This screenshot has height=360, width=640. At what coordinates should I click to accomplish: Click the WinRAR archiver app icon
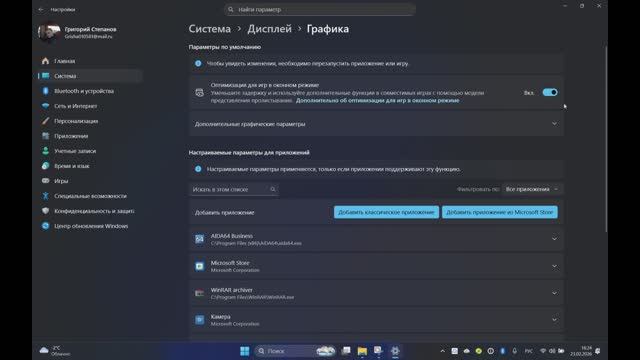[x=200, y=293]
